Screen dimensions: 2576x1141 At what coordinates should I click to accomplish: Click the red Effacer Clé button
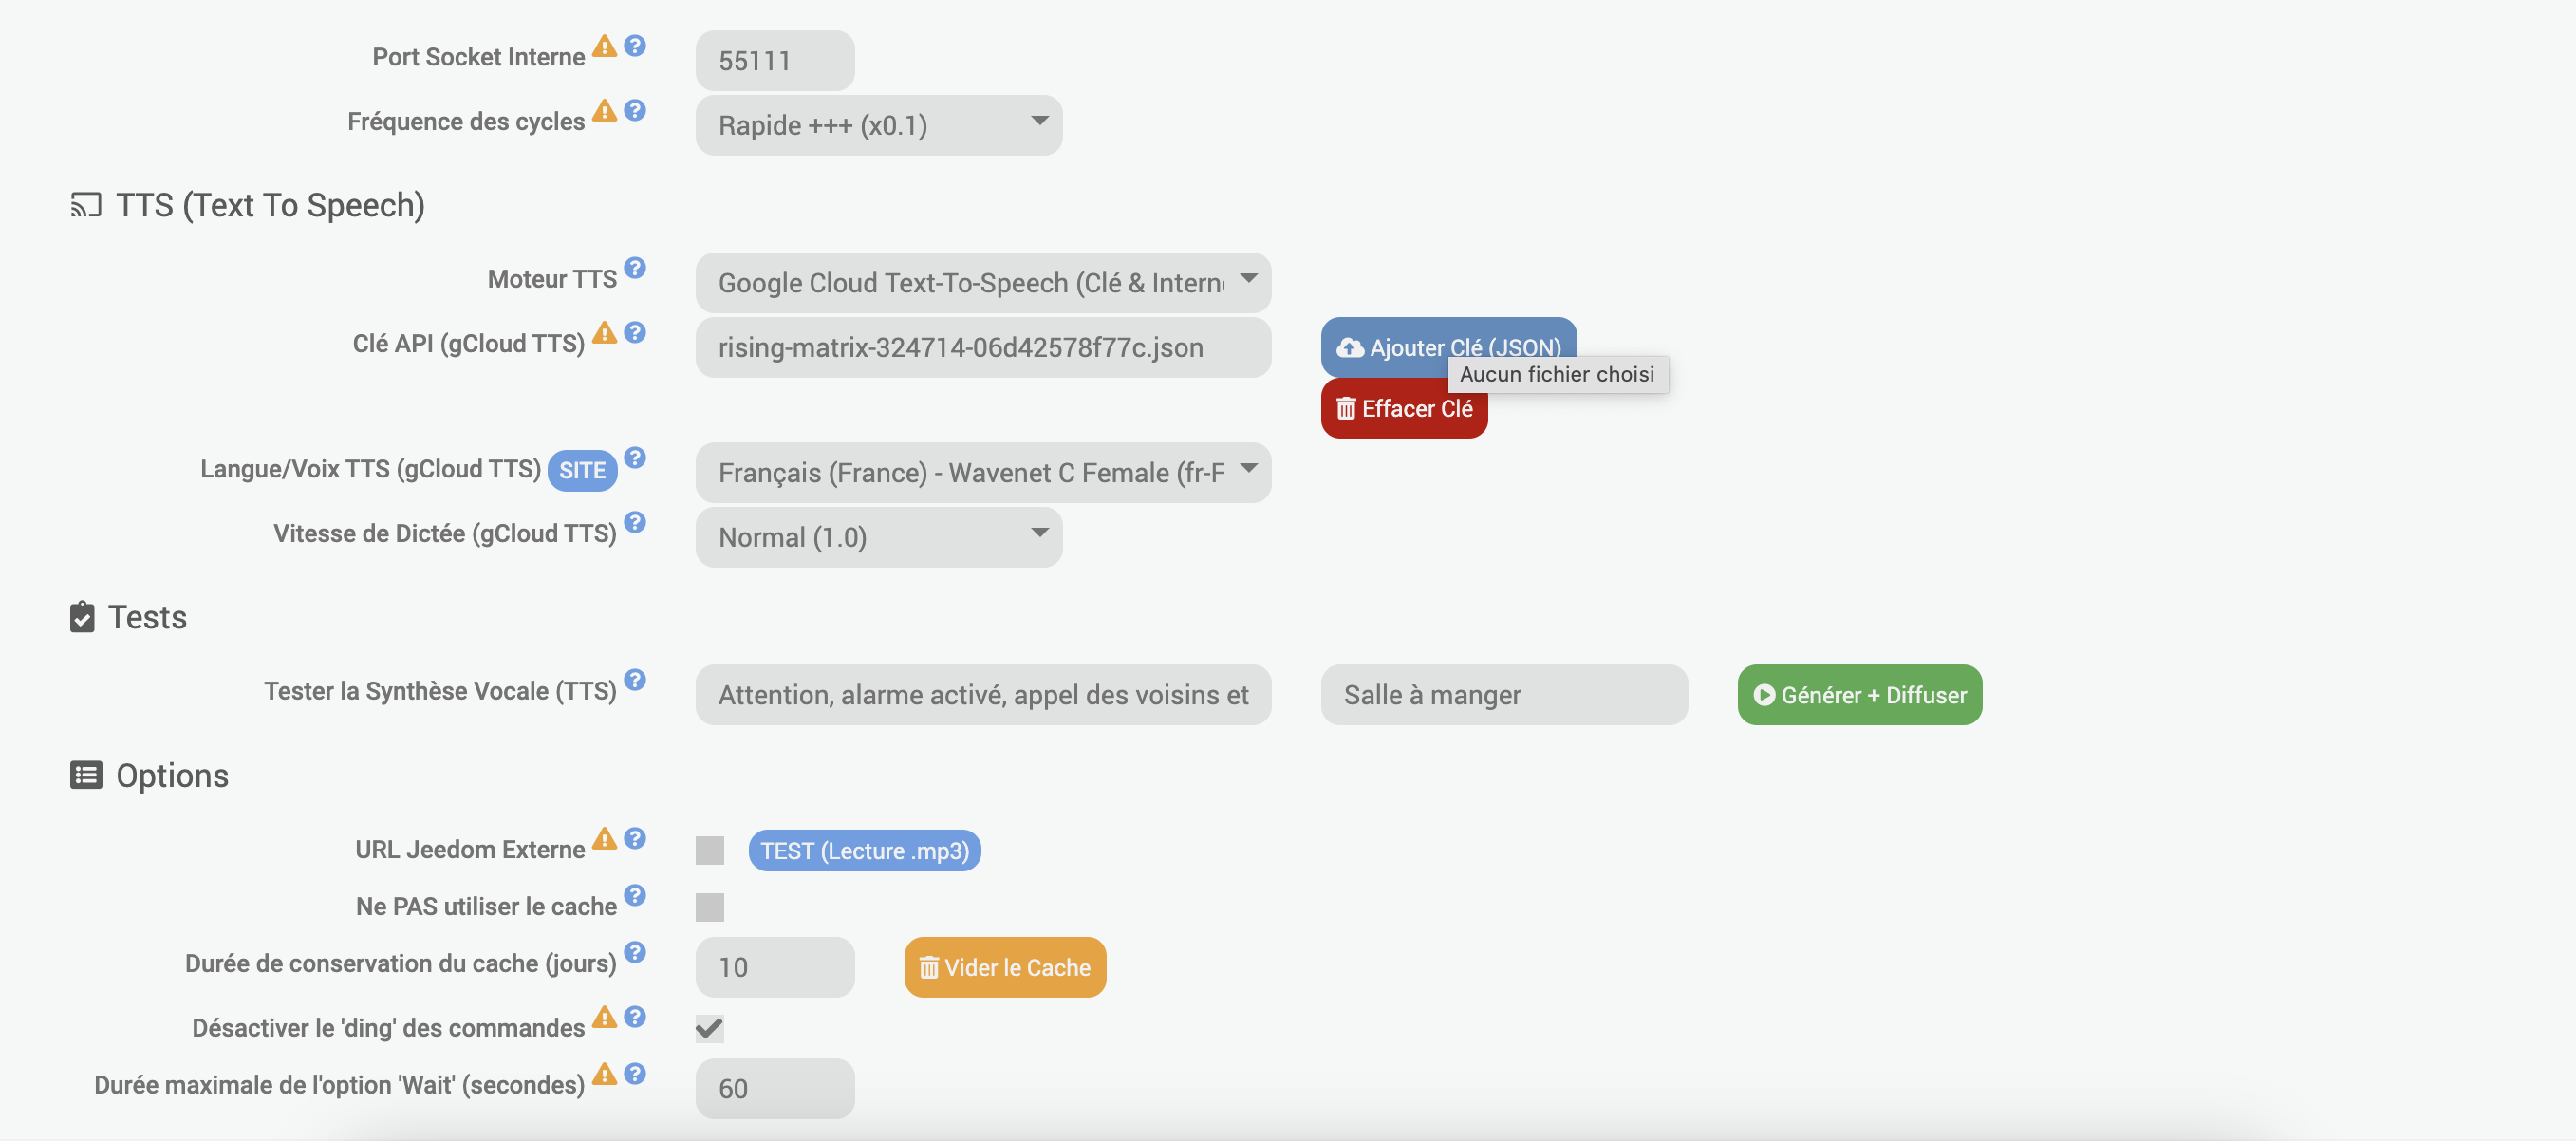pos(1404,409)
